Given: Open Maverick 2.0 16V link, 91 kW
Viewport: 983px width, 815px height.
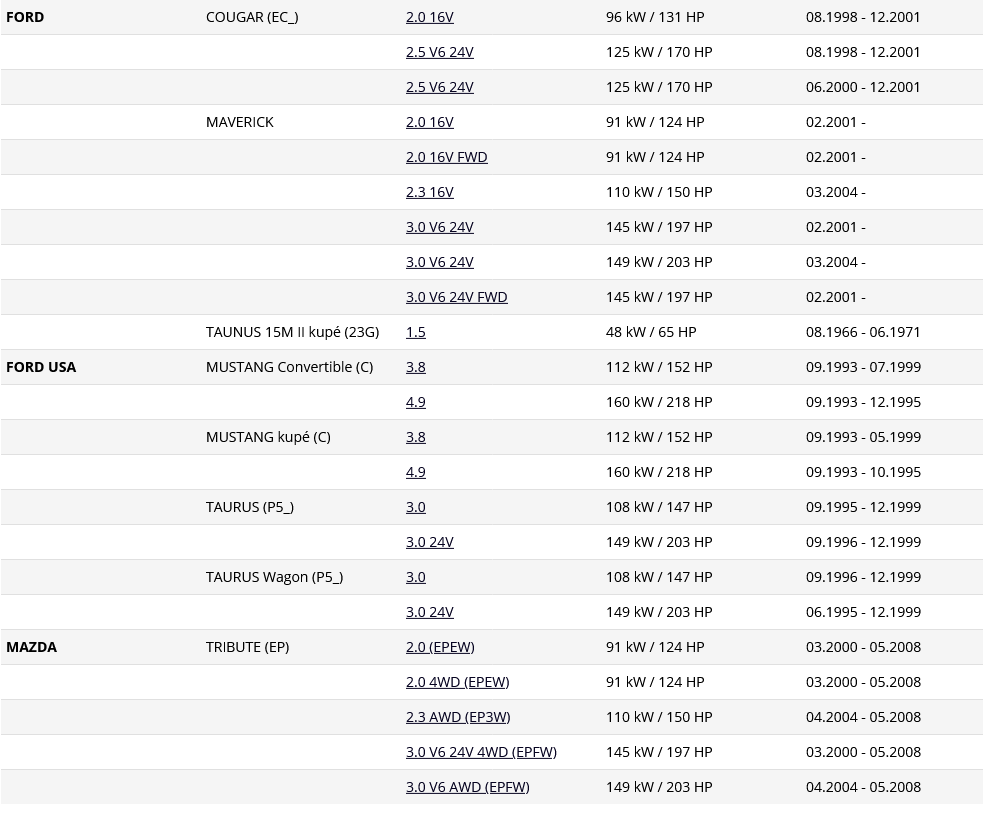Looking at the screenshot, I should click(429, 122).
